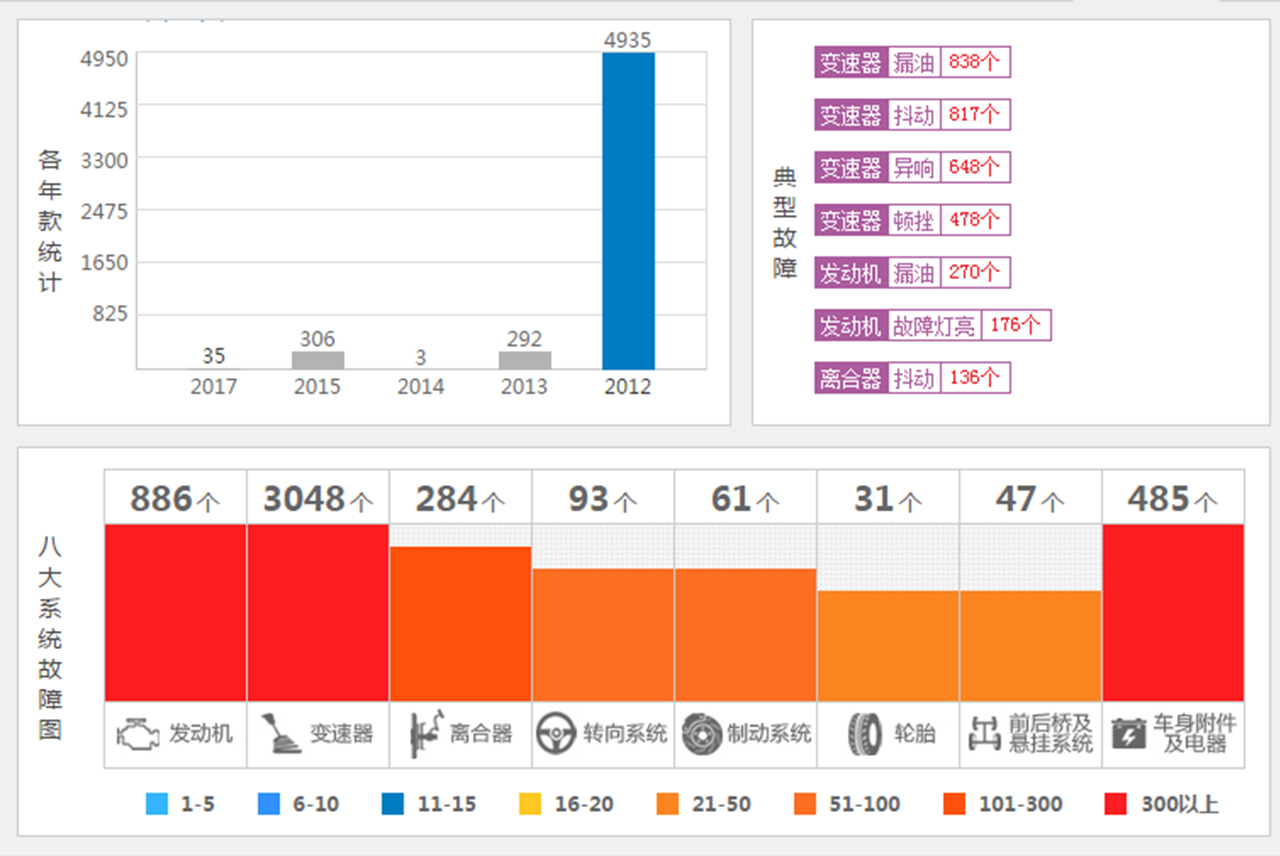Click the 变速器 漏油 838个 fault tag

pos(912,62)
